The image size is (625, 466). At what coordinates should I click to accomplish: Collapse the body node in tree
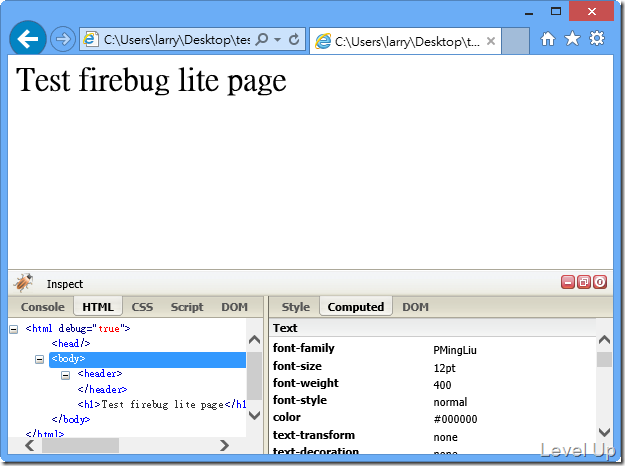(39, 360)
